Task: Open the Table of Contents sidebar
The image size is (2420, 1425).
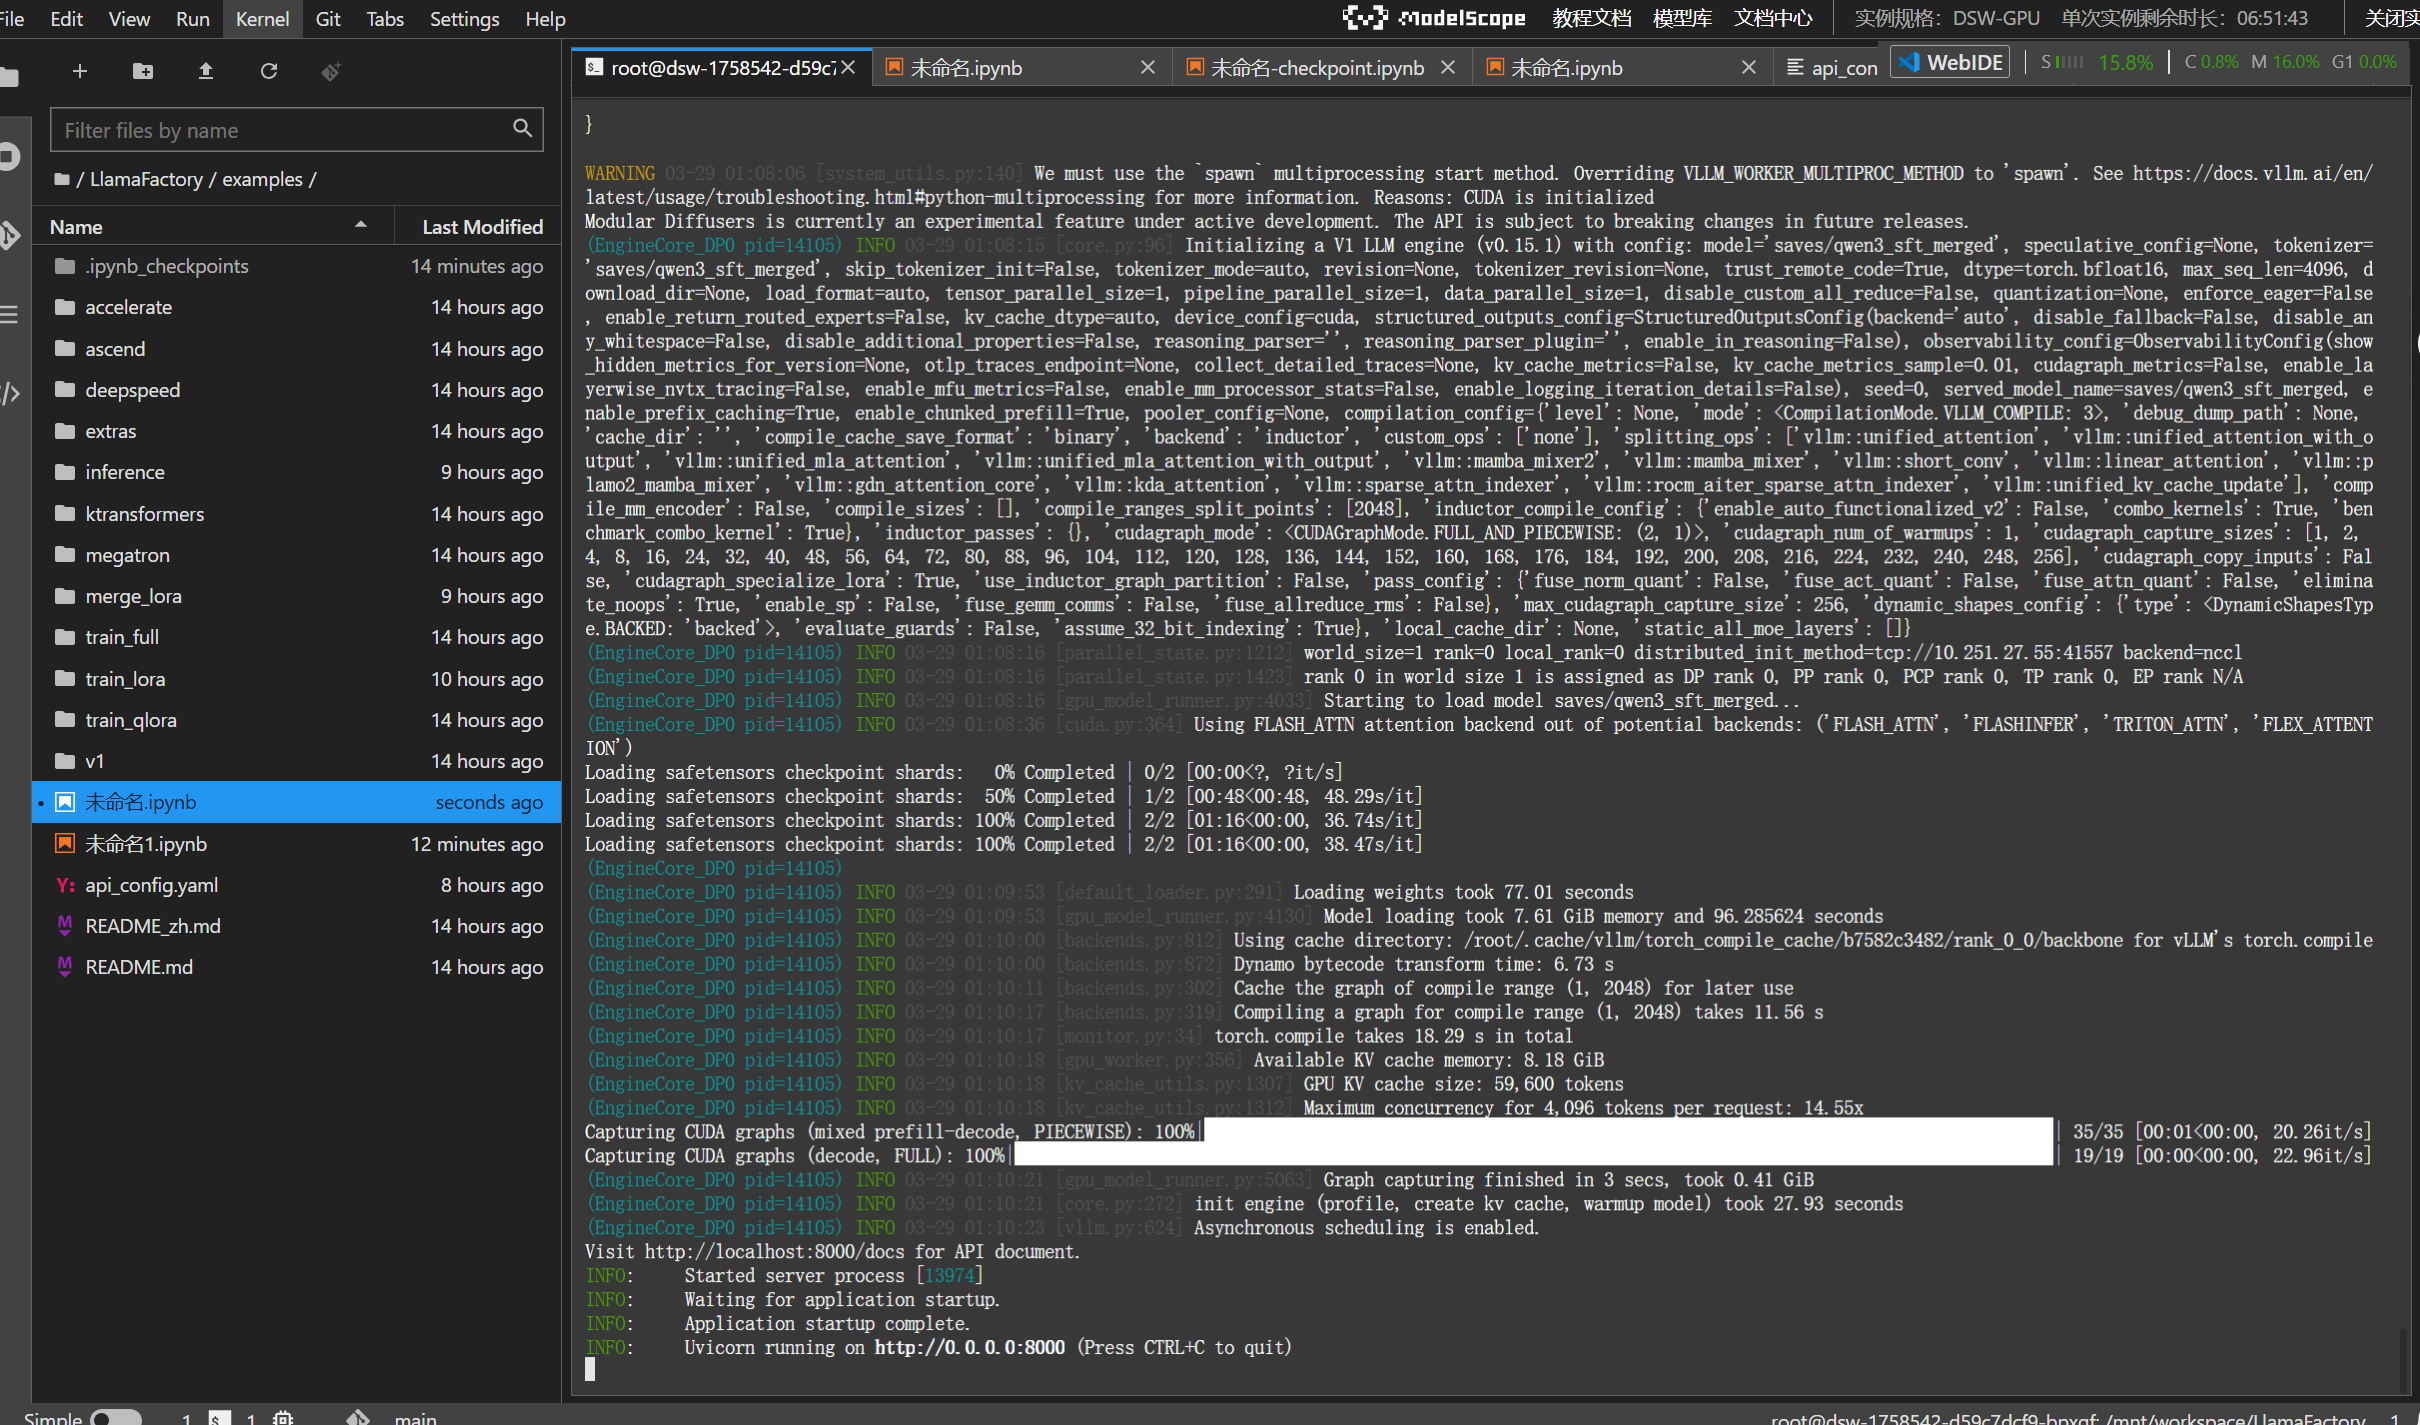Action: pos(10,315)
